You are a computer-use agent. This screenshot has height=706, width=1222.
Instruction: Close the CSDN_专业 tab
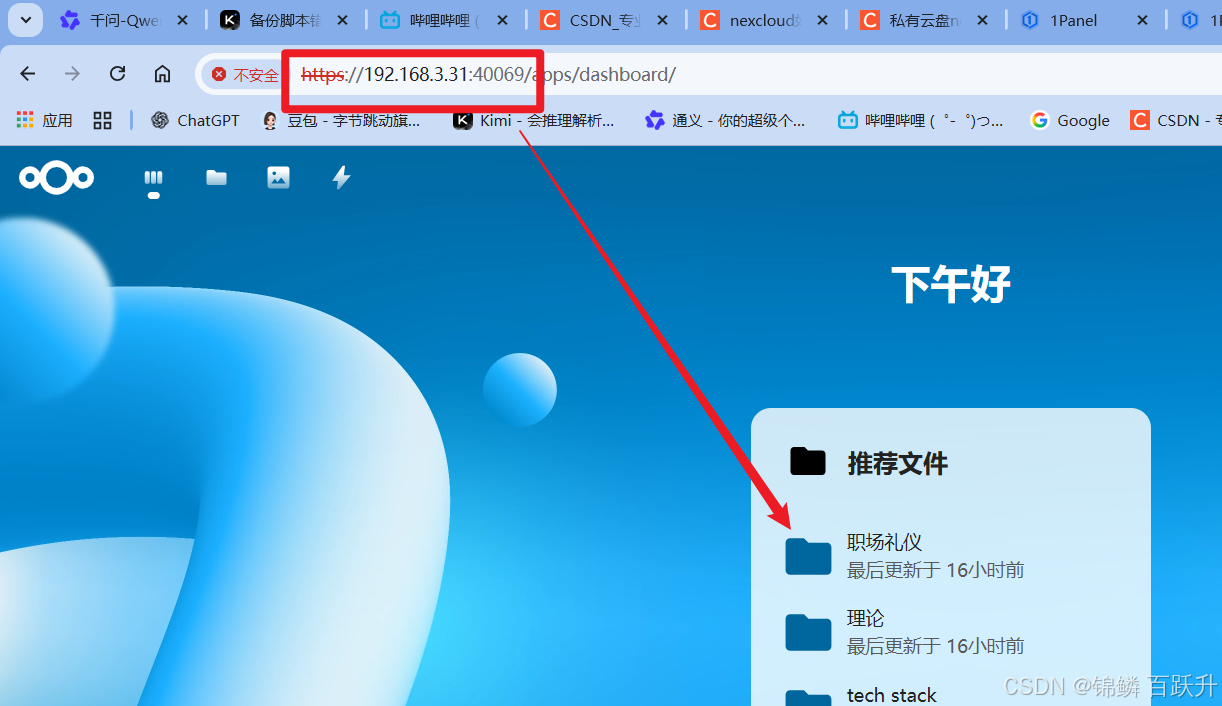pos(663,20)
